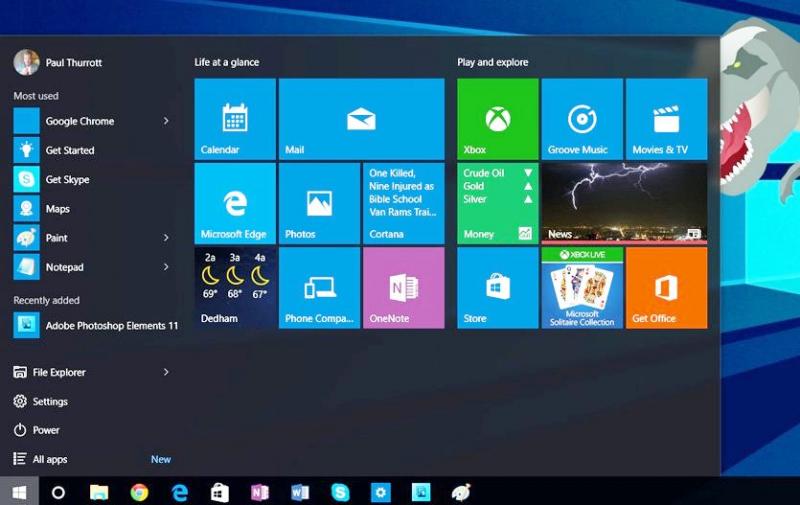Launch Edge from the taskbar

180,492
